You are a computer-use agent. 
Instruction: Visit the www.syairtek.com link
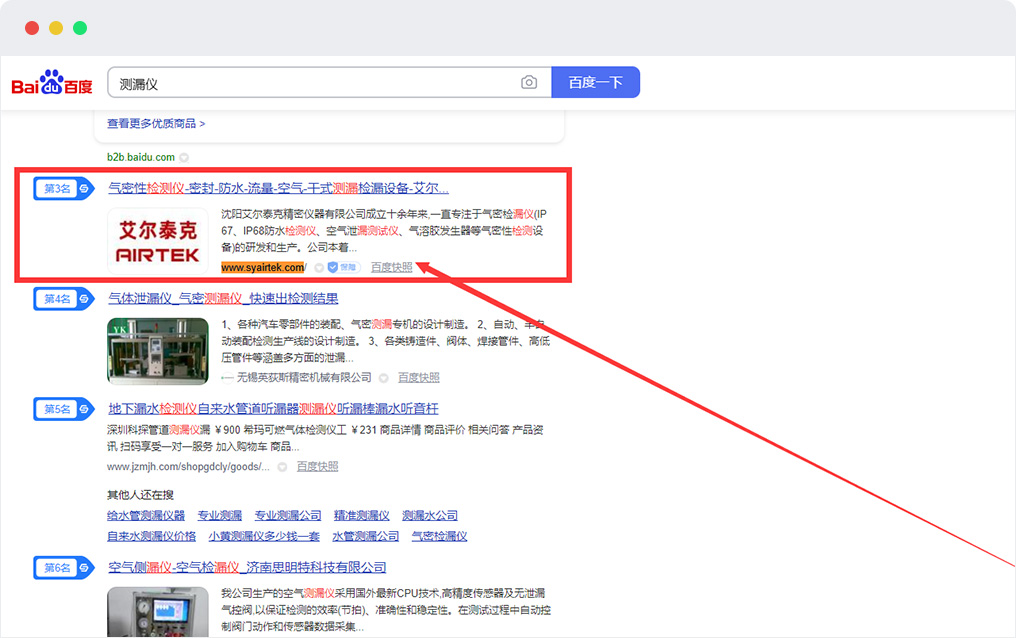pos(263,267)
